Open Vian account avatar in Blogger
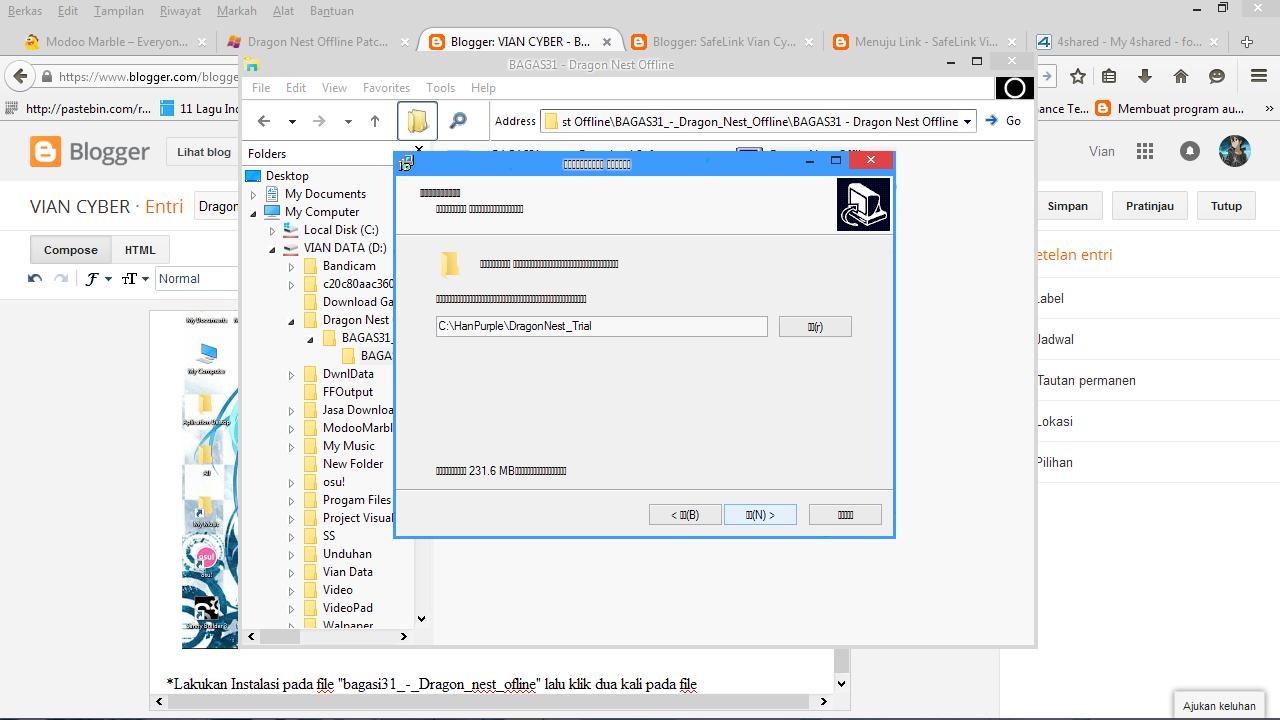The image size is (1280, 720). [x=1235, y=151]
